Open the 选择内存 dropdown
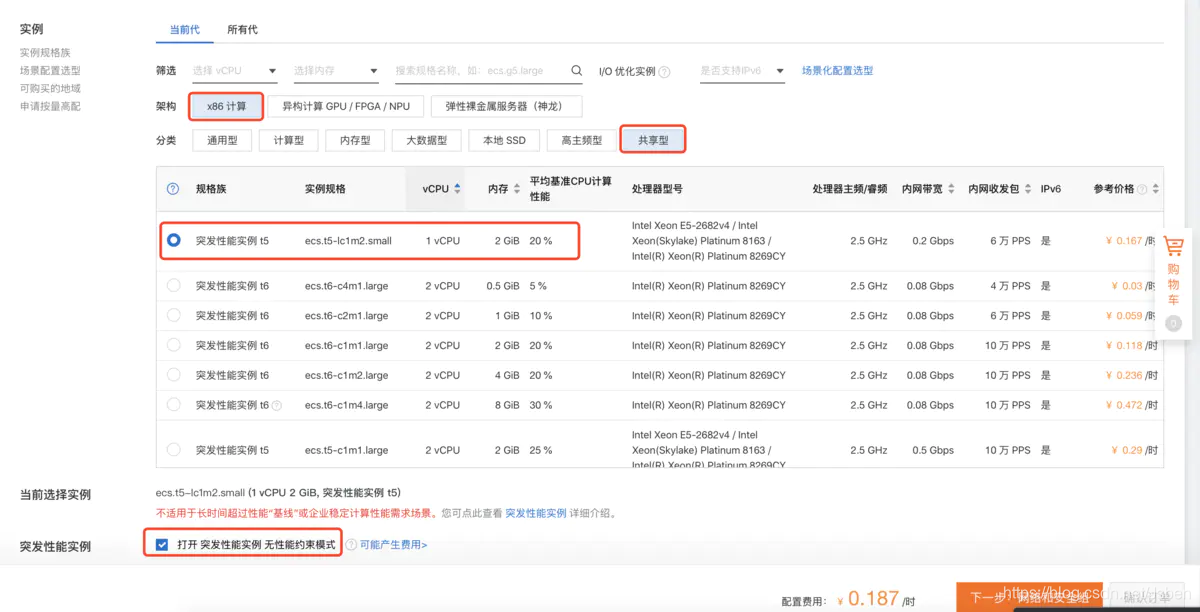Viewport: 1200px width, 612px height. click(x=335, y=71)
